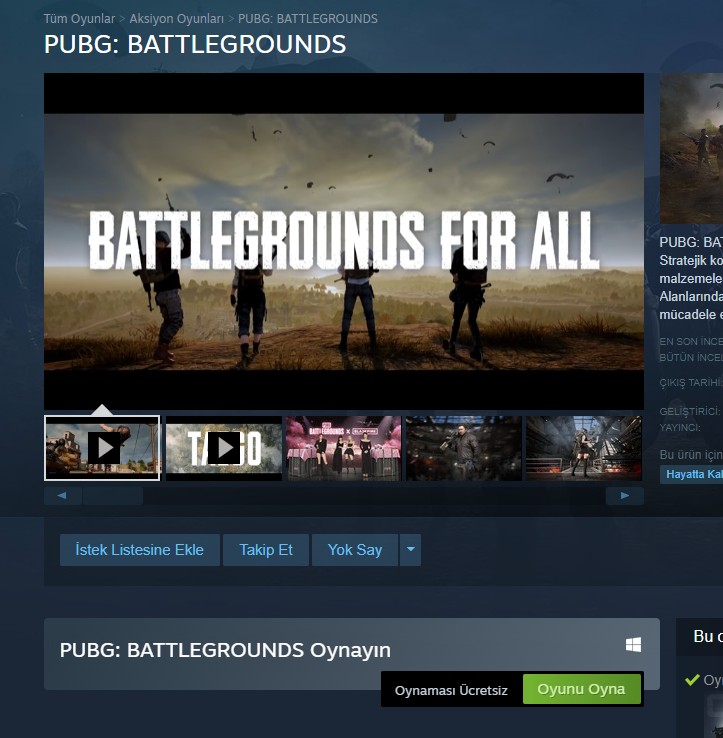Click the PUBG: BATTLEGROUNDS page title
This screenshot has width=723, height=738.
pyautogui.click(x=195, y=44)
